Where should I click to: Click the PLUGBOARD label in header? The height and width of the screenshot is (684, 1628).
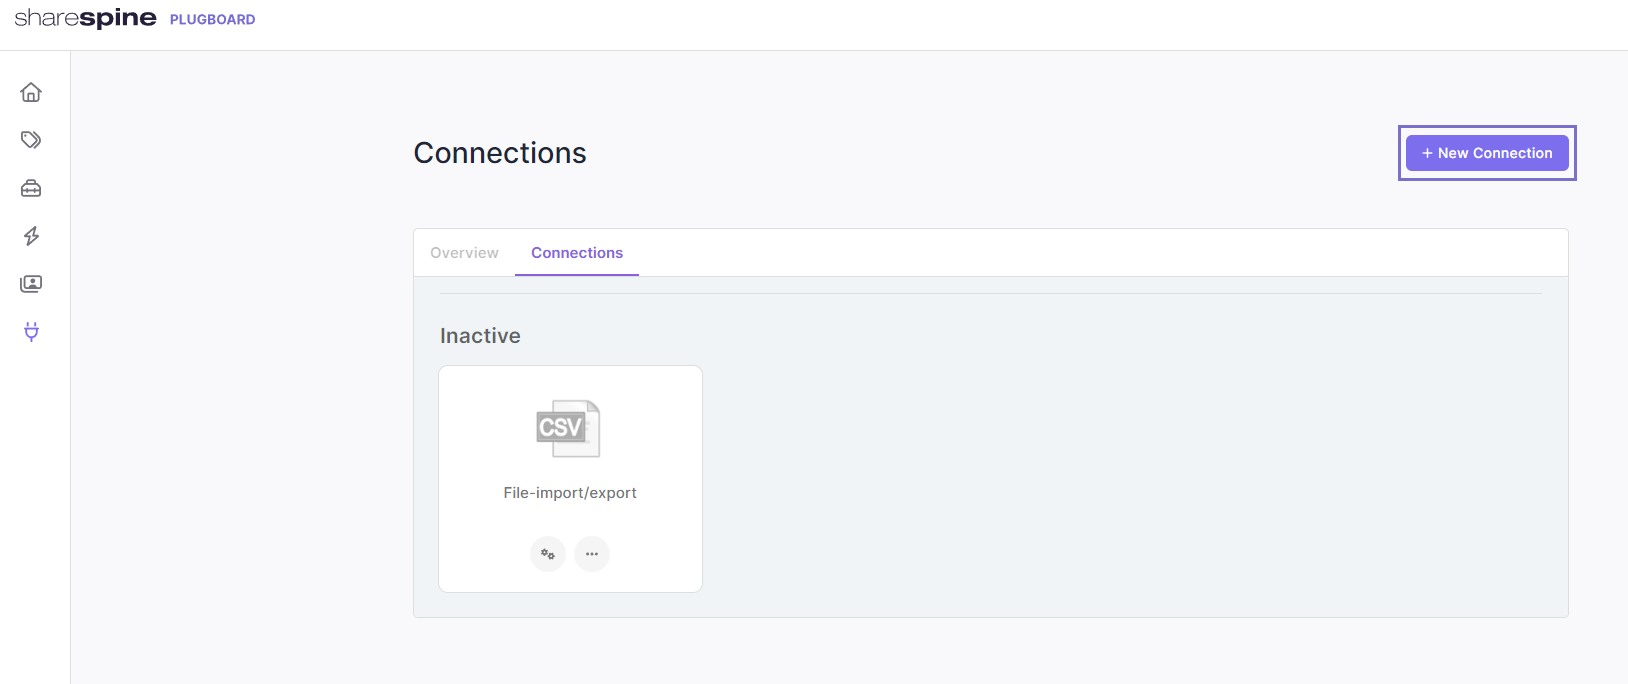213,19
